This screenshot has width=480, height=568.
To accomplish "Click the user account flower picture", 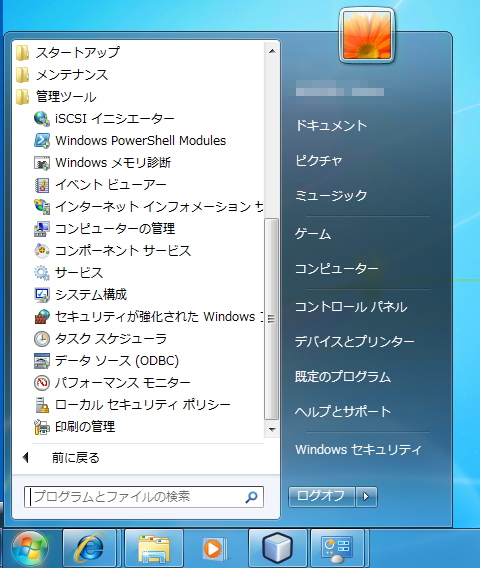I will pos(367,35).
